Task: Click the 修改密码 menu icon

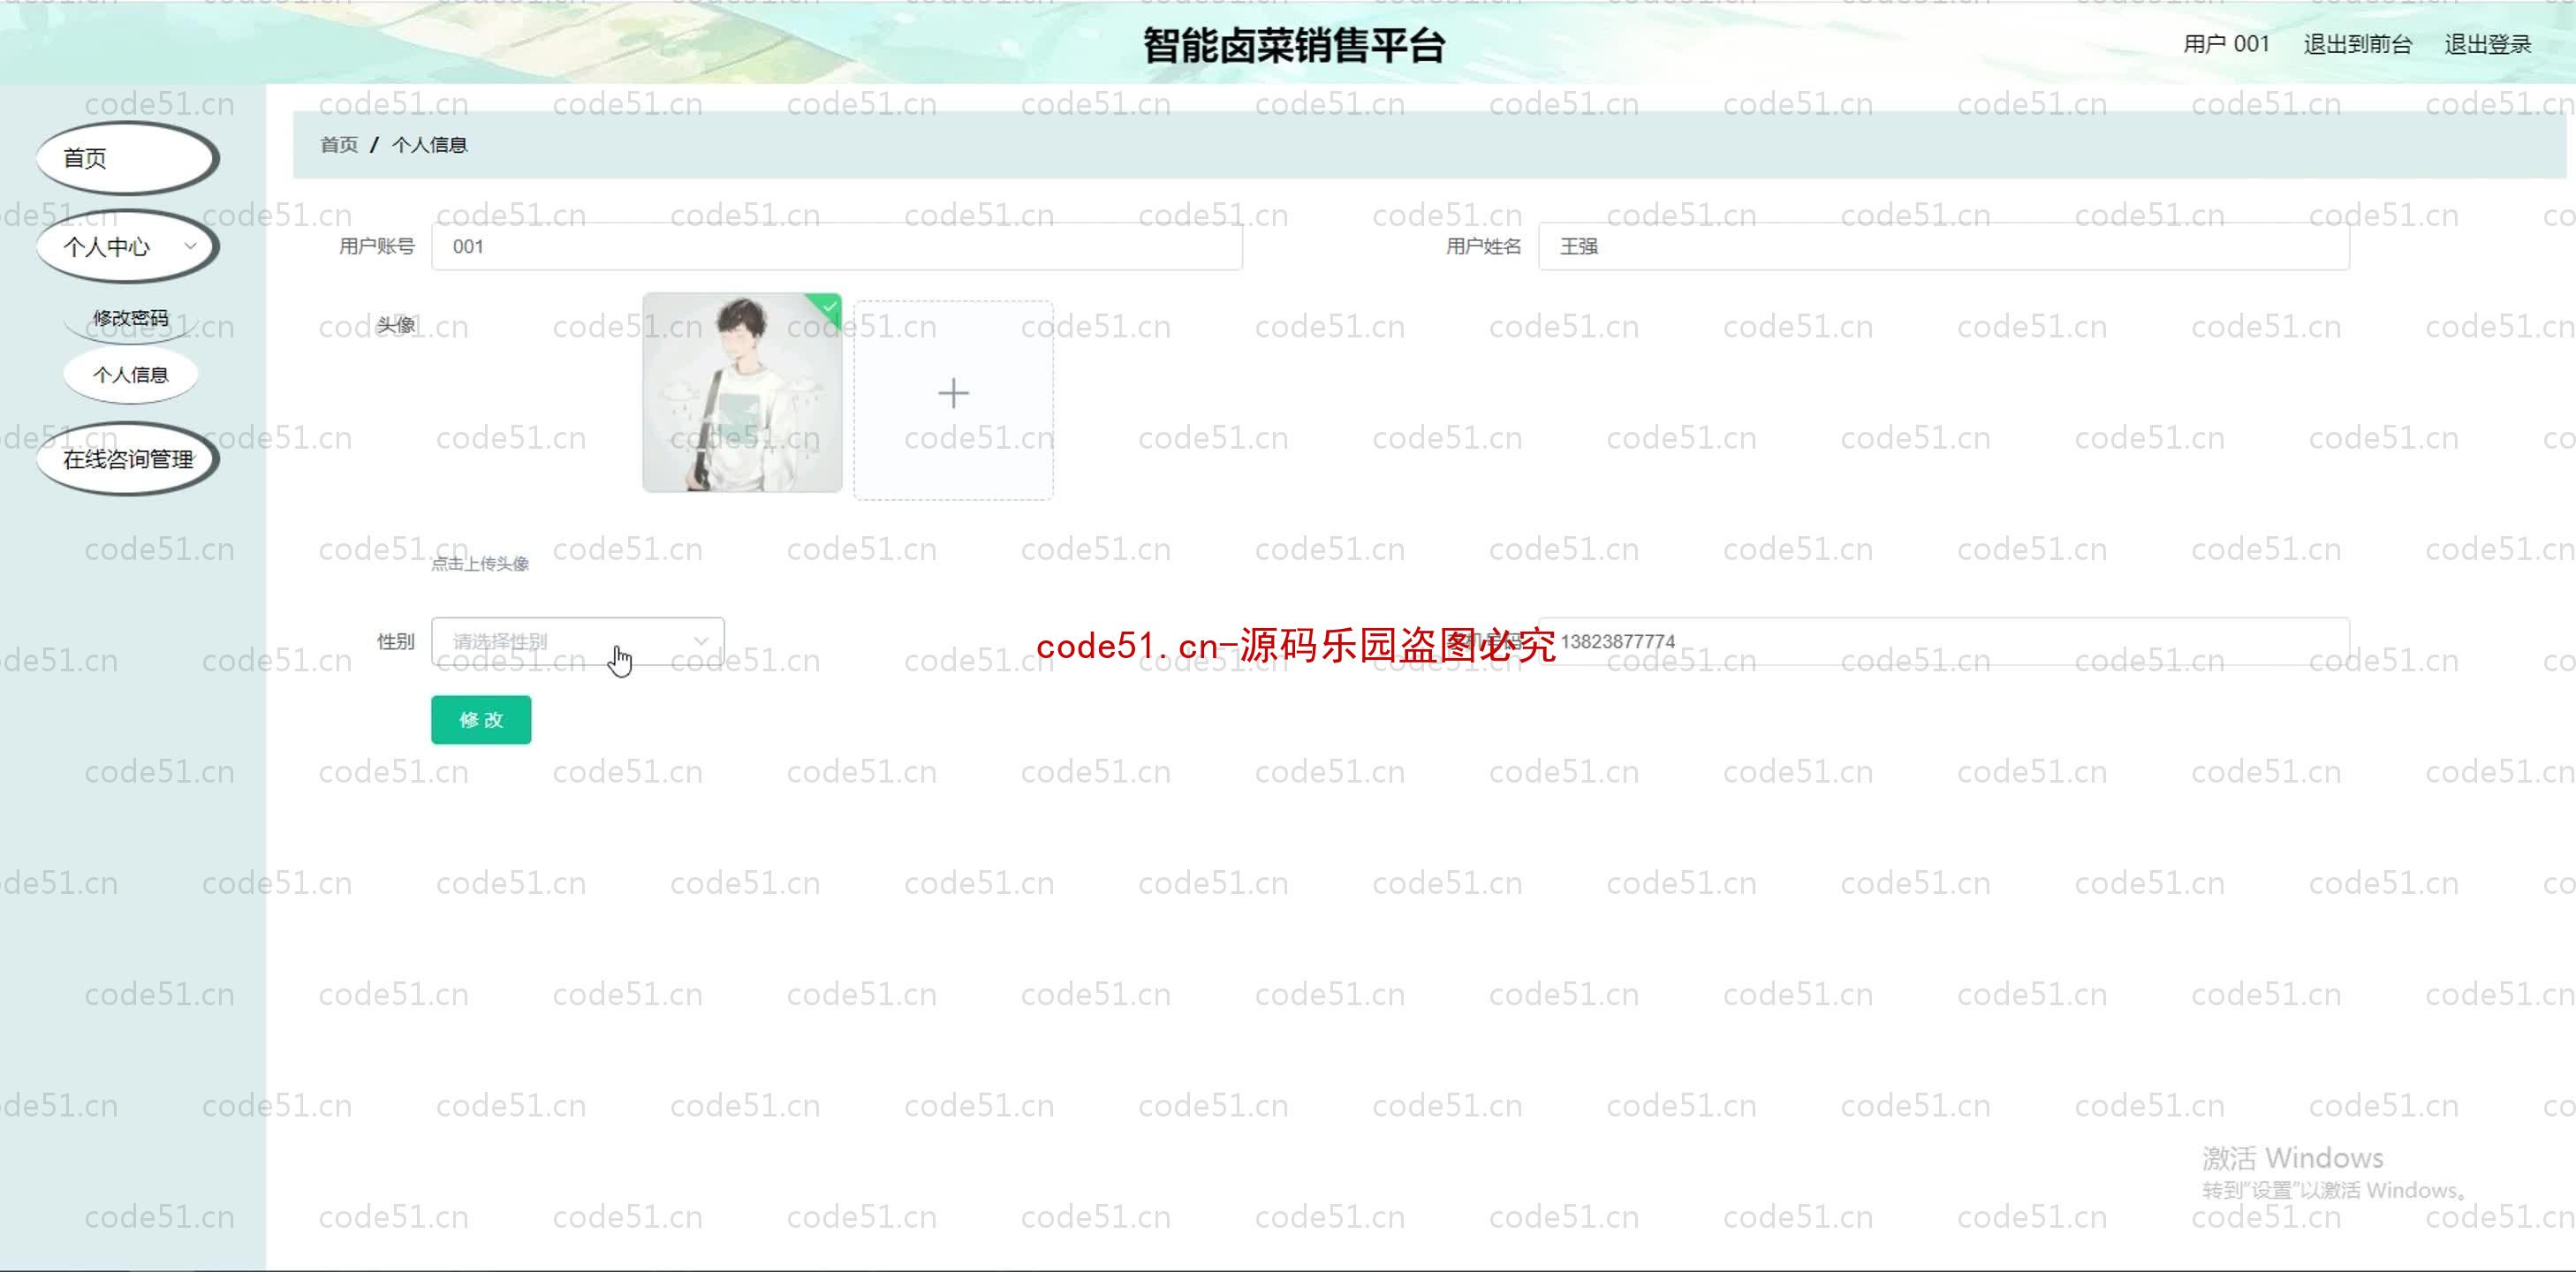Action: coord(130,315)
